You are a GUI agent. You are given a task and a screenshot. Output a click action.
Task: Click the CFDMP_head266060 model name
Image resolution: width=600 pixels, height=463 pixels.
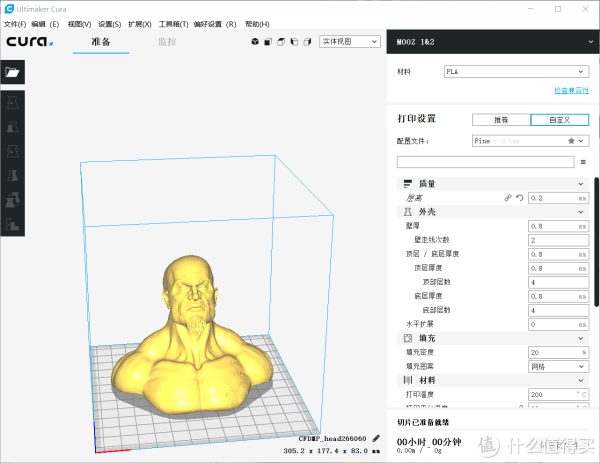click(332, 439)
